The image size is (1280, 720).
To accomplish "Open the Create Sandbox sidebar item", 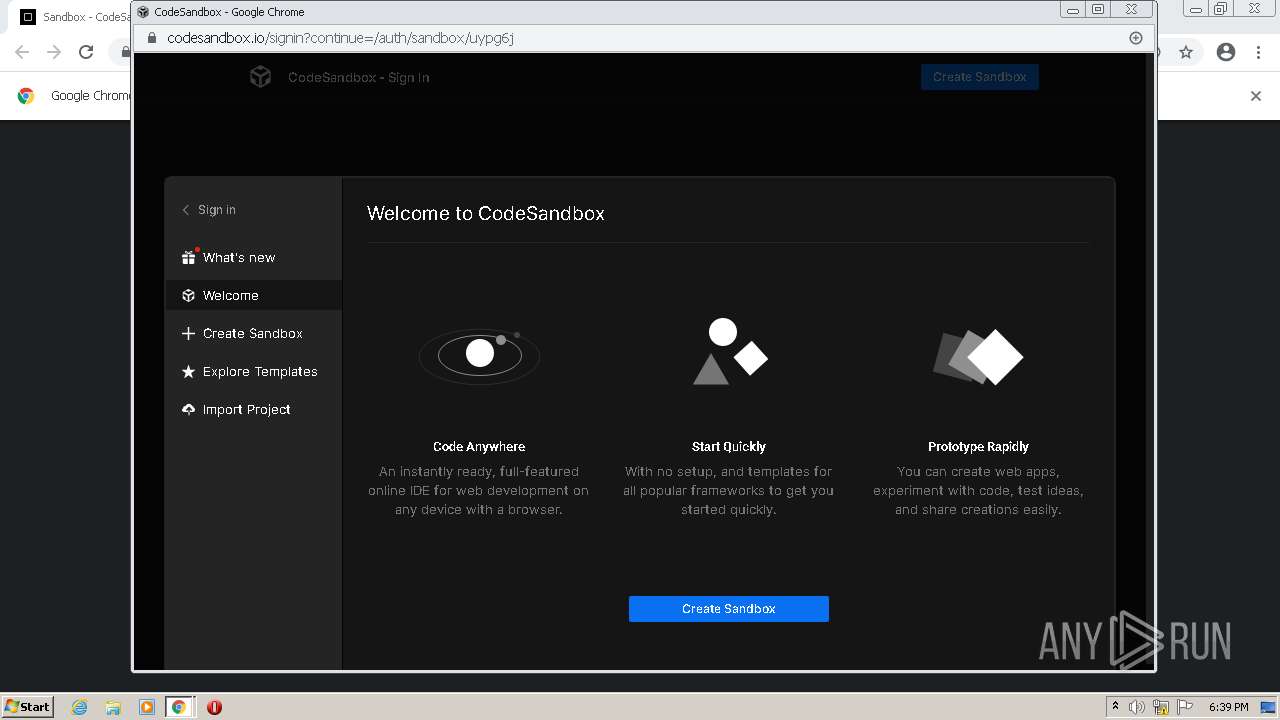I will click(253, 333).
